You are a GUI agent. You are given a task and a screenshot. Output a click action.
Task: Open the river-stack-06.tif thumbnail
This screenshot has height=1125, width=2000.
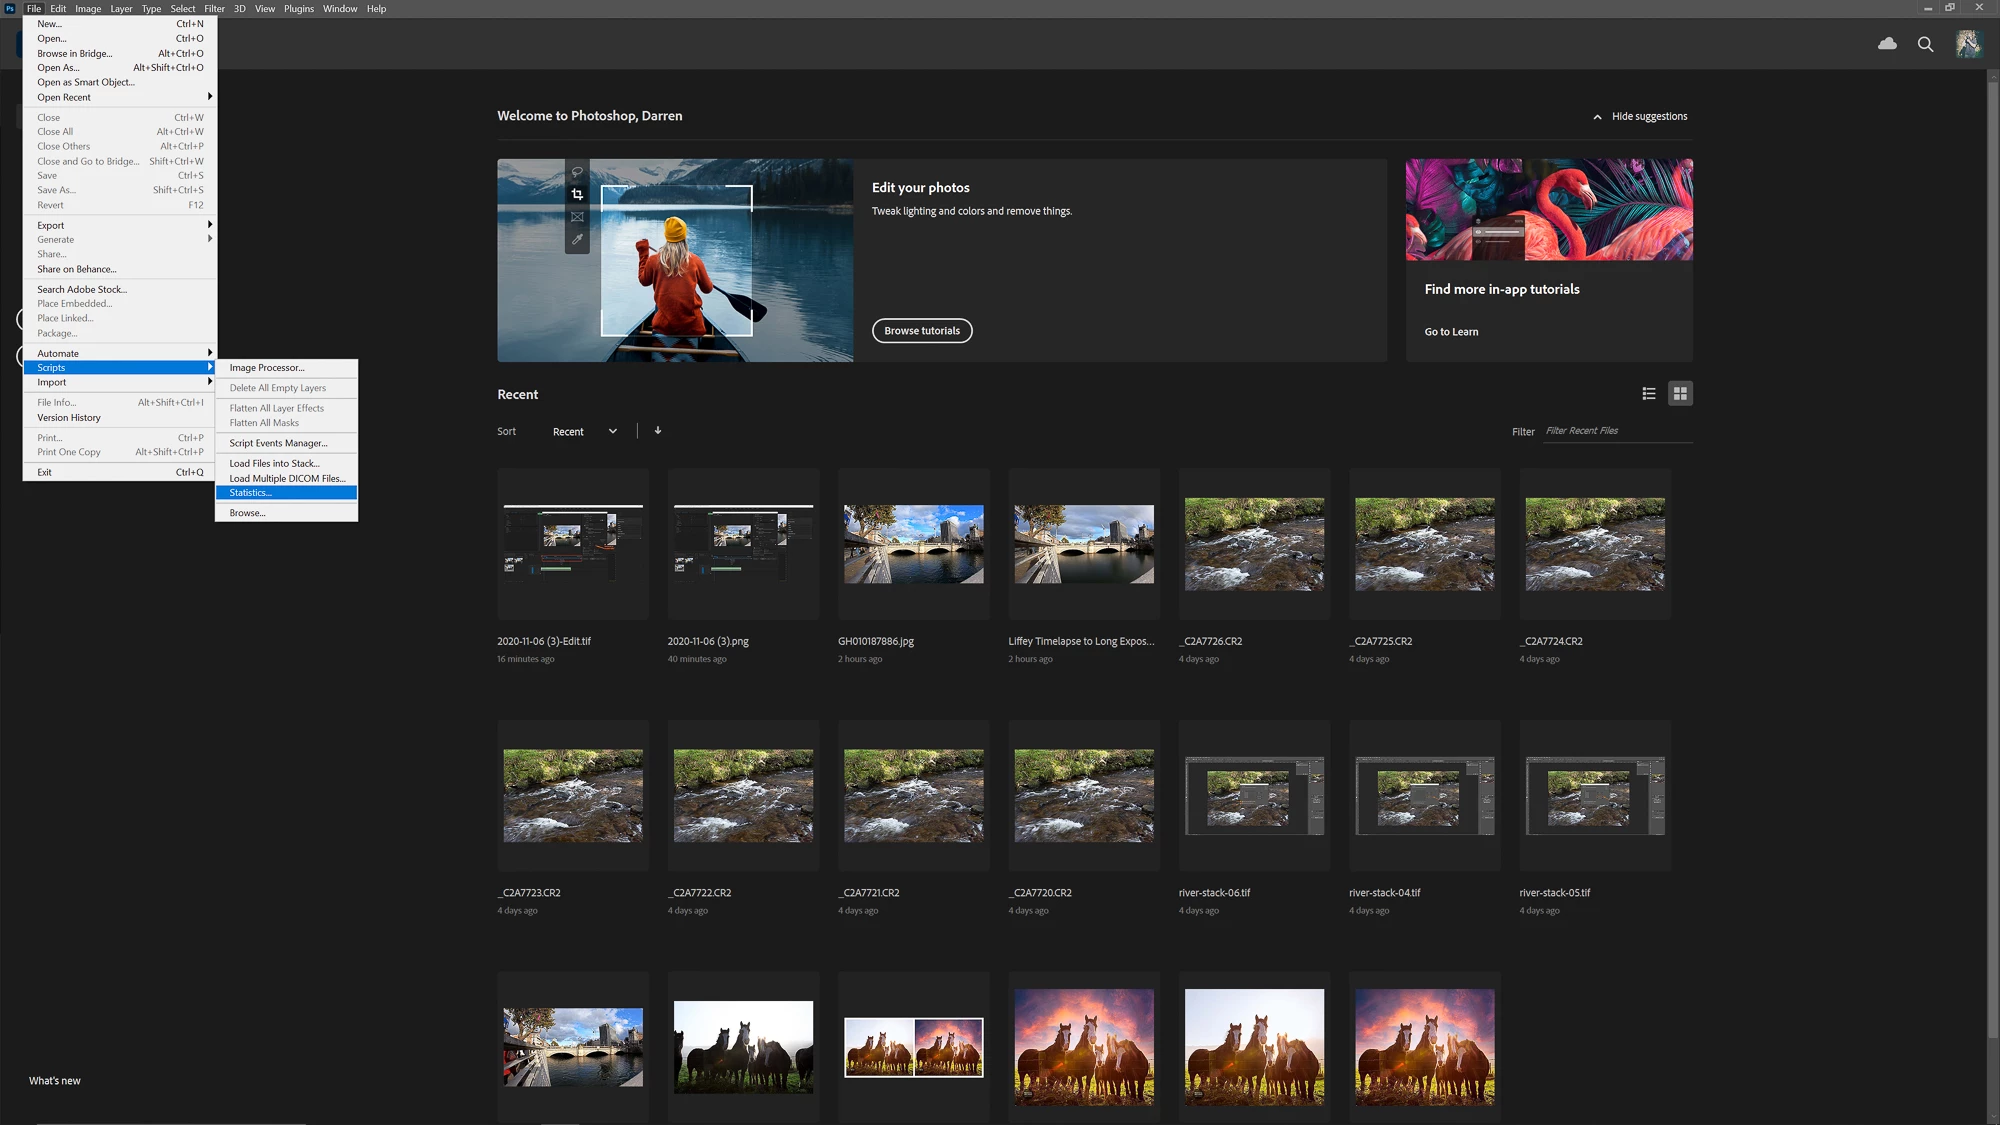click(x=1254, y=795)
